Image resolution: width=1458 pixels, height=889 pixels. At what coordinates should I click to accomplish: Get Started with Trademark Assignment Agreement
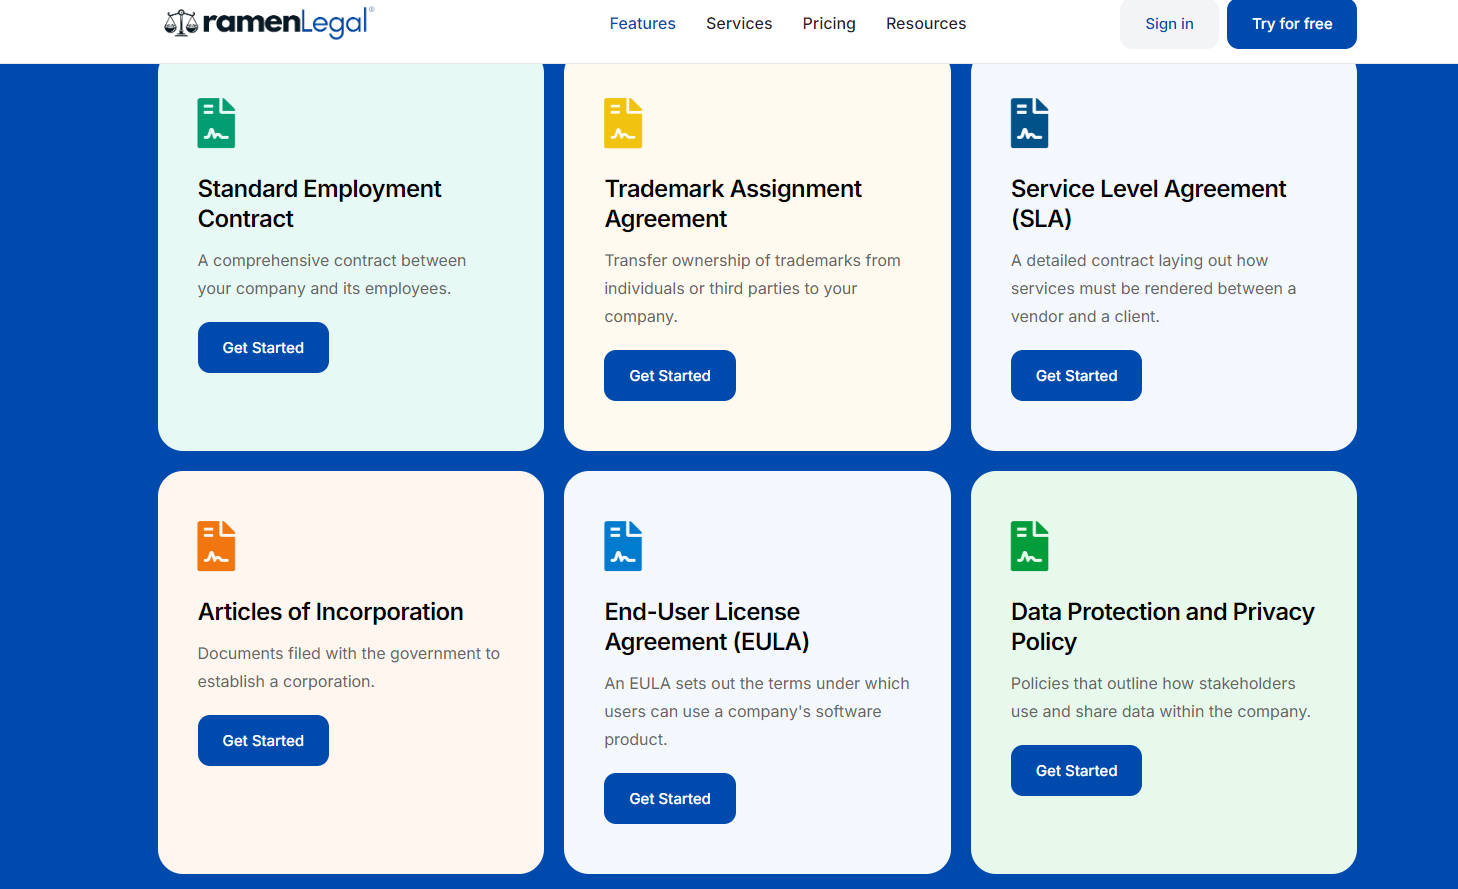[x=670, y=376]
